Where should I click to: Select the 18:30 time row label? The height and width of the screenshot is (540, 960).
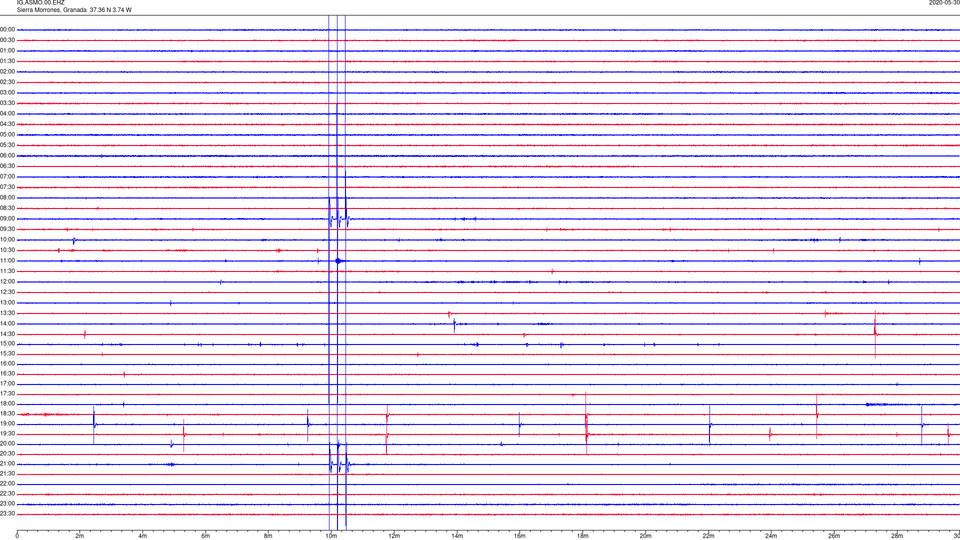tap(7, 414)
